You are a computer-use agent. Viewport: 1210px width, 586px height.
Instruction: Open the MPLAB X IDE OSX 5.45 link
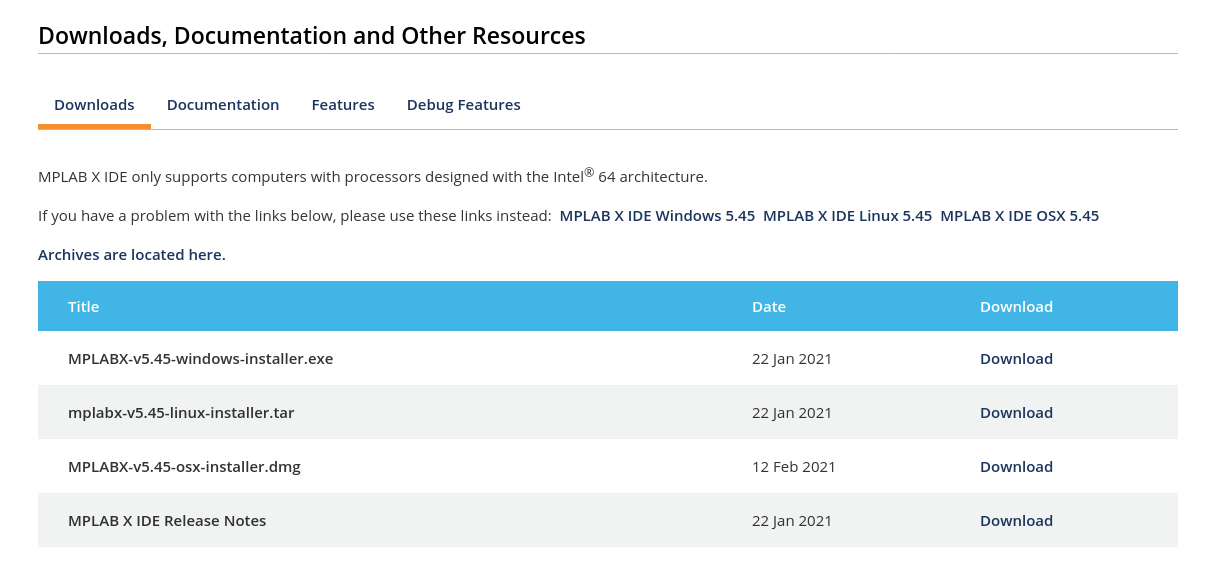pos(1019,215)
